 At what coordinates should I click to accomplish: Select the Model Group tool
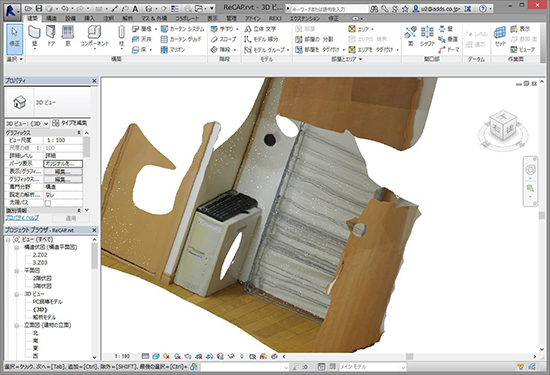(x=266, y=50)
